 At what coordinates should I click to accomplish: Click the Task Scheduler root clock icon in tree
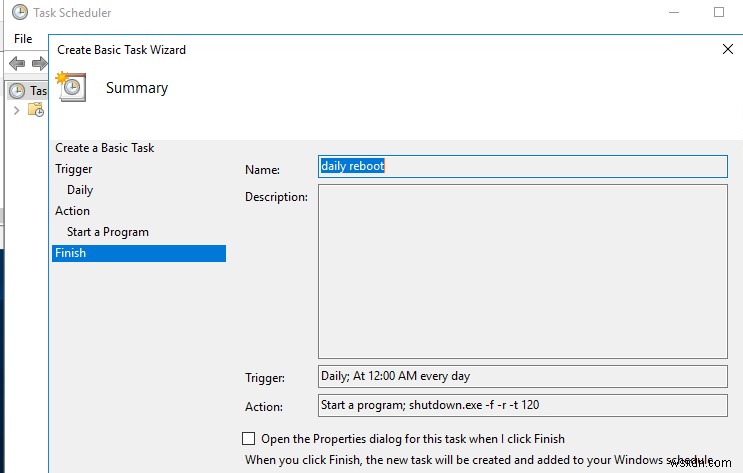click(x=17, y=91)
